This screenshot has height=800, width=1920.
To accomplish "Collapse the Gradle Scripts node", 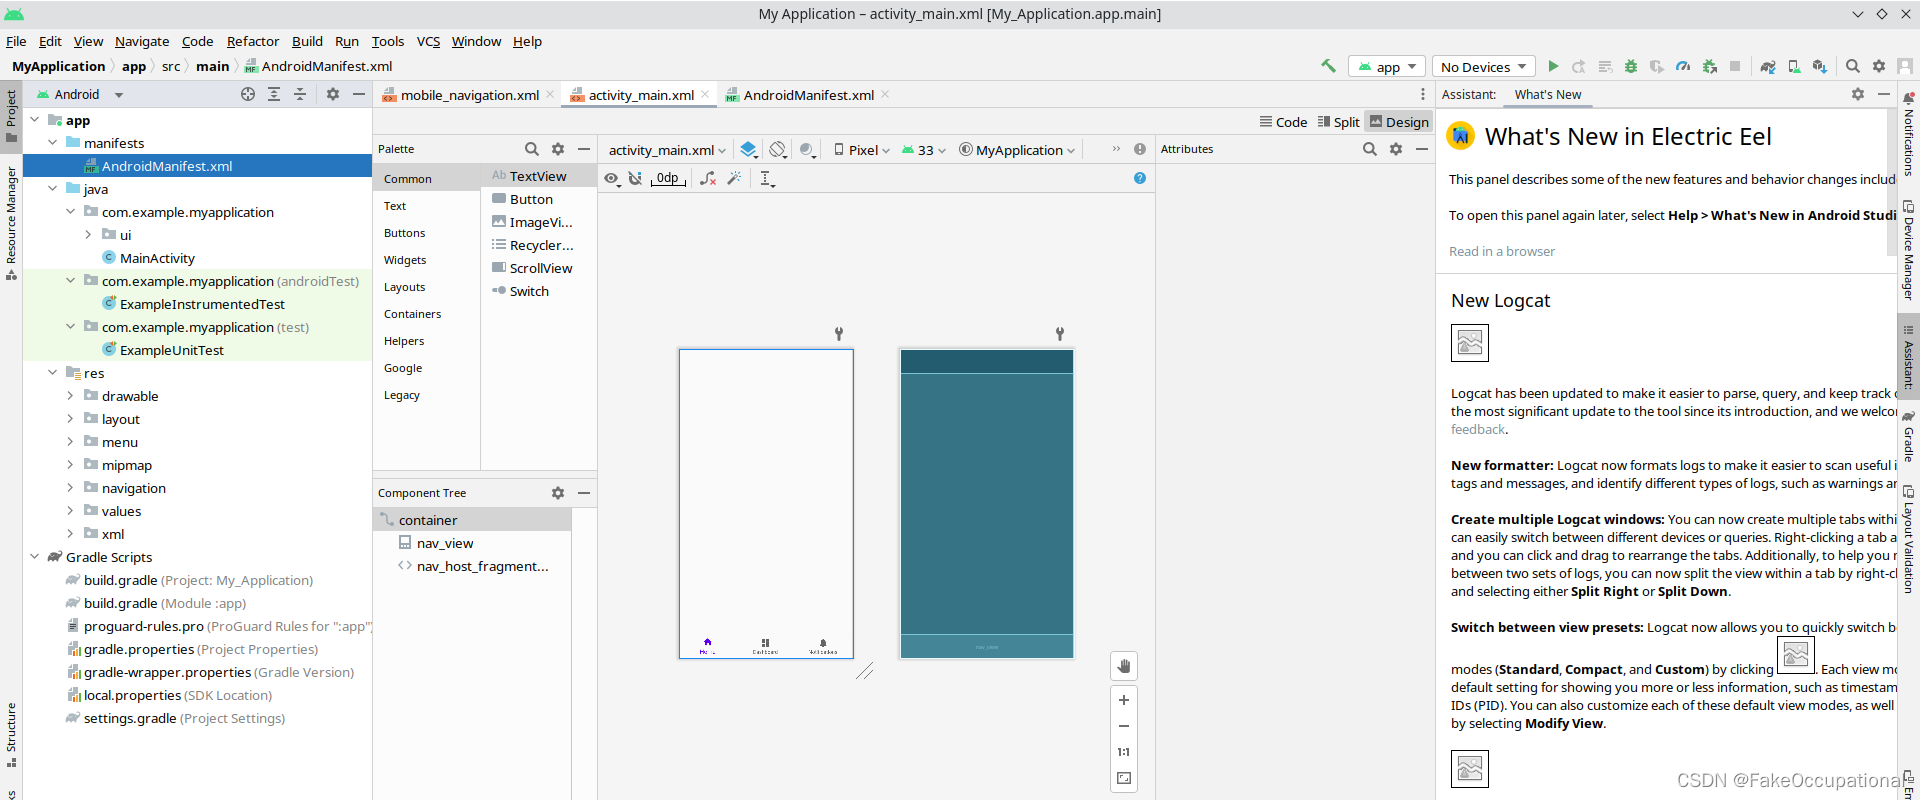I will click(34, 557).
